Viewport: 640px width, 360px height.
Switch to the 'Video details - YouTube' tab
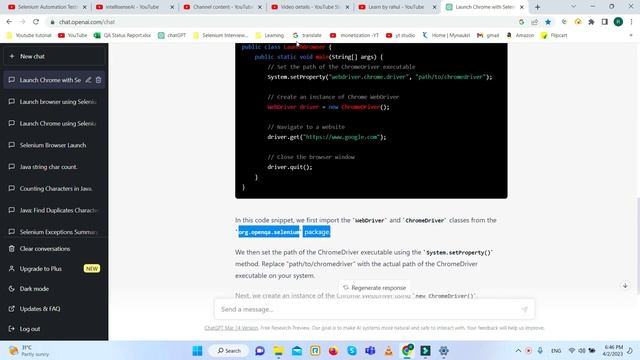tap(310, 7)
